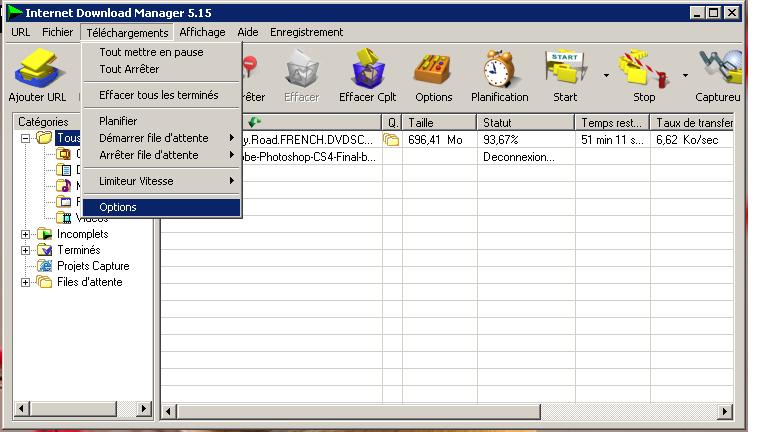Close the Téléchargements menu via its title
The width and height of the screenshot is (757, 432).
[x=127, y=32]
